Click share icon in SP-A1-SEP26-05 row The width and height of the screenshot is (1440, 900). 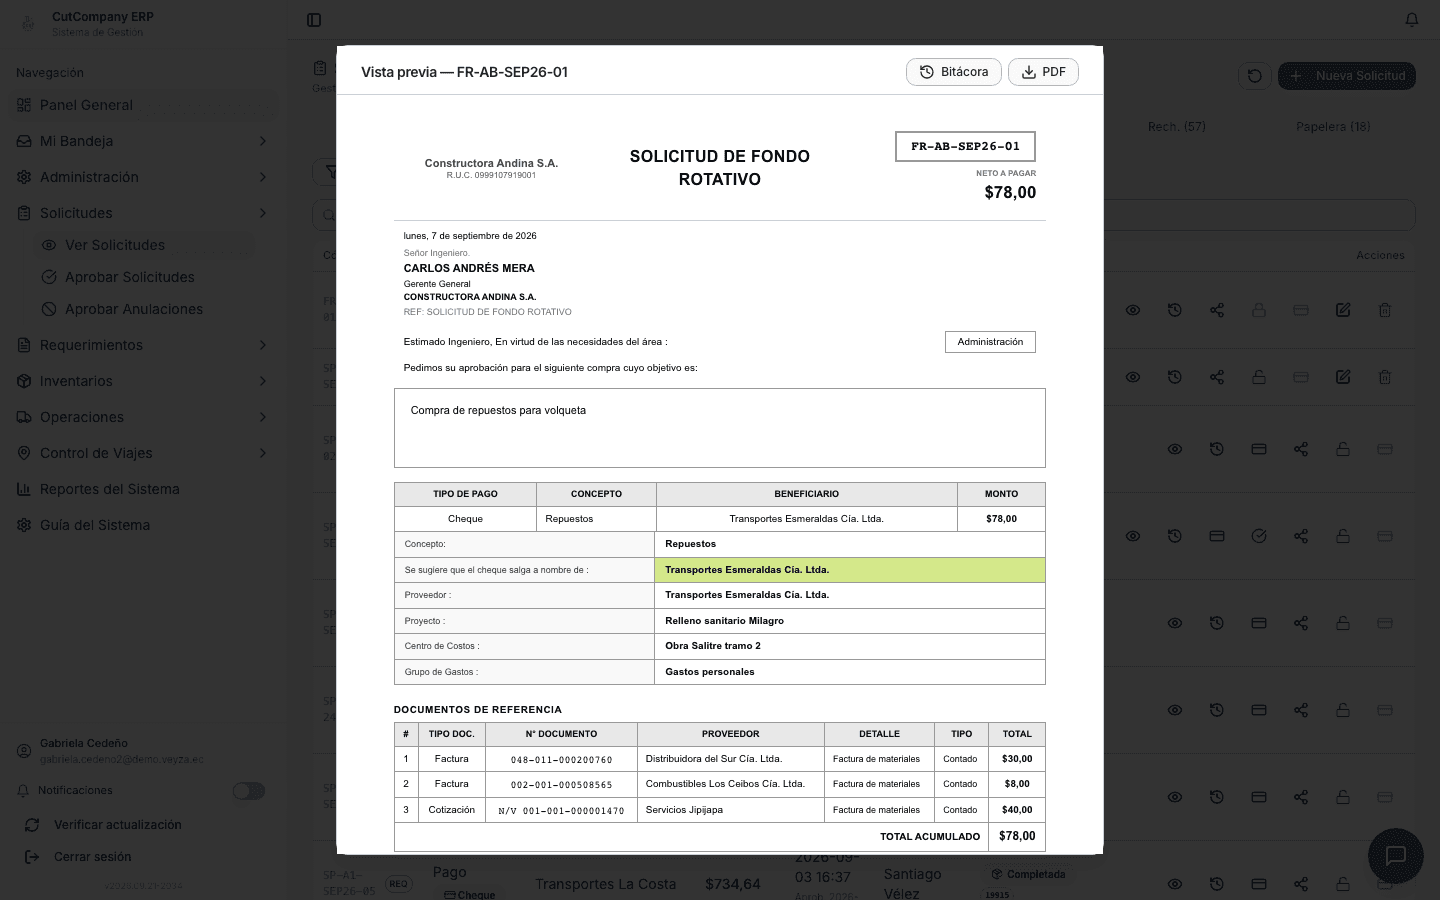point(1301,884)
